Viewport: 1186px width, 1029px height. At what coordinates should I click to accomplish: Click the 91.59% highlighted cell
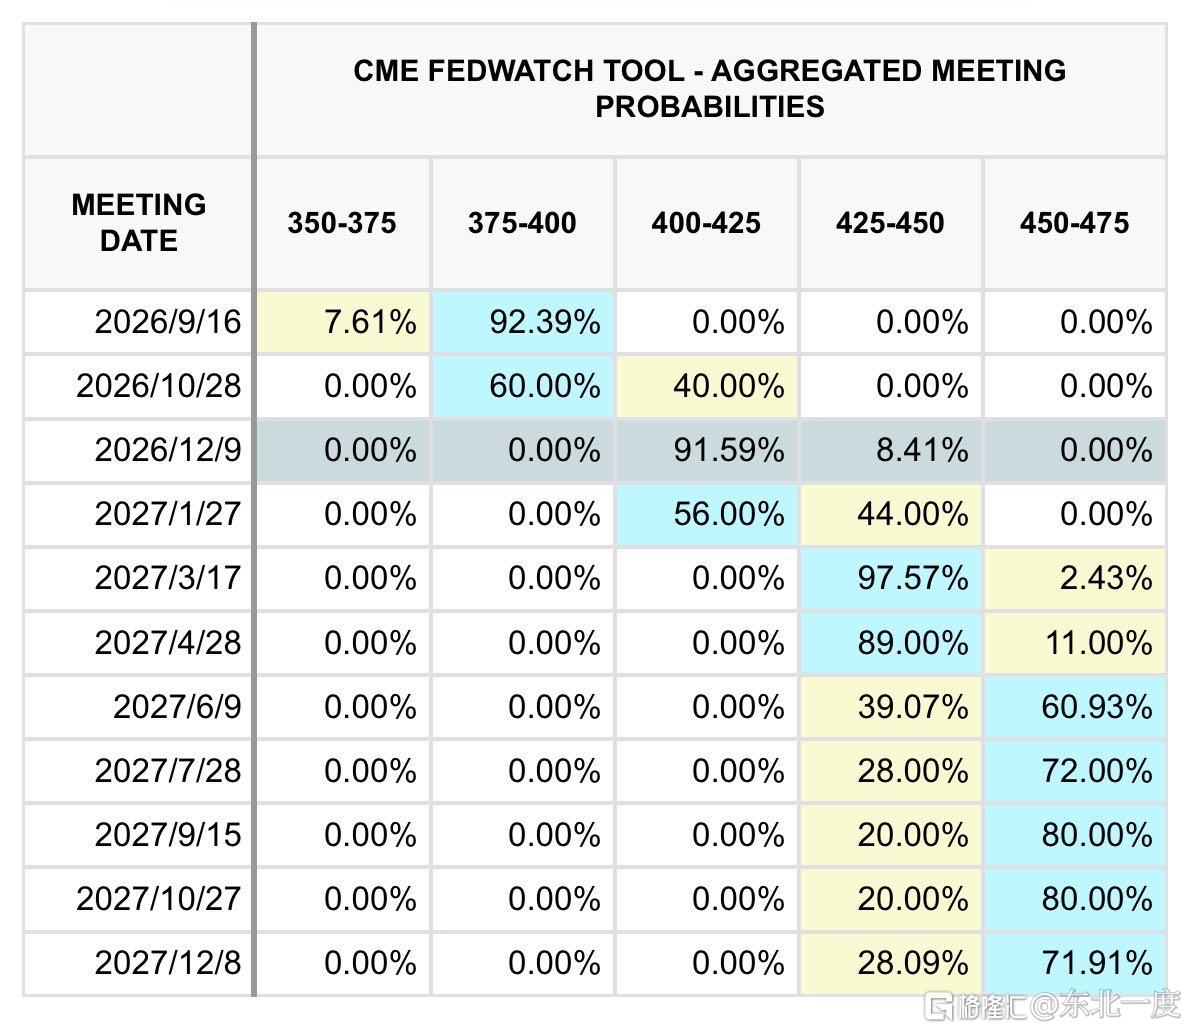point(706,451)
